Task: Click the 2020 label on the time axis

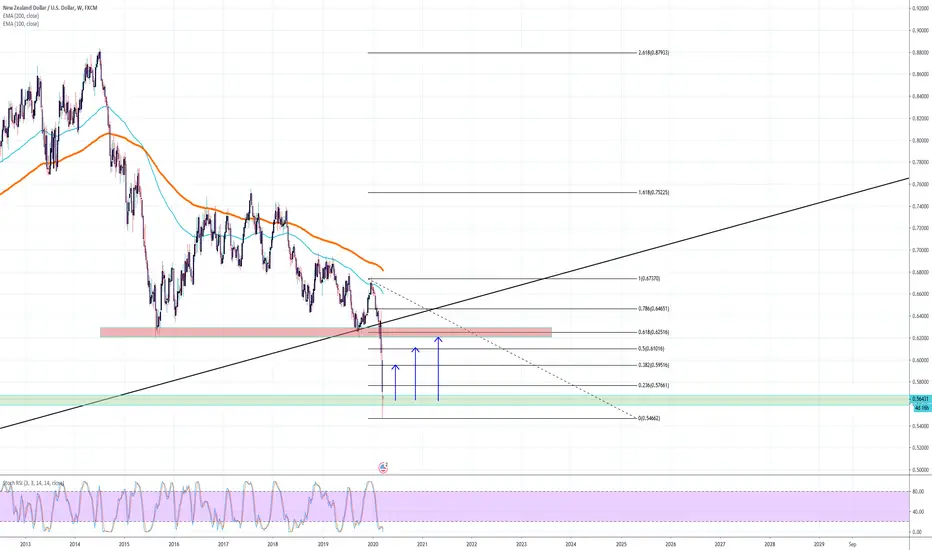Action: 373,544
